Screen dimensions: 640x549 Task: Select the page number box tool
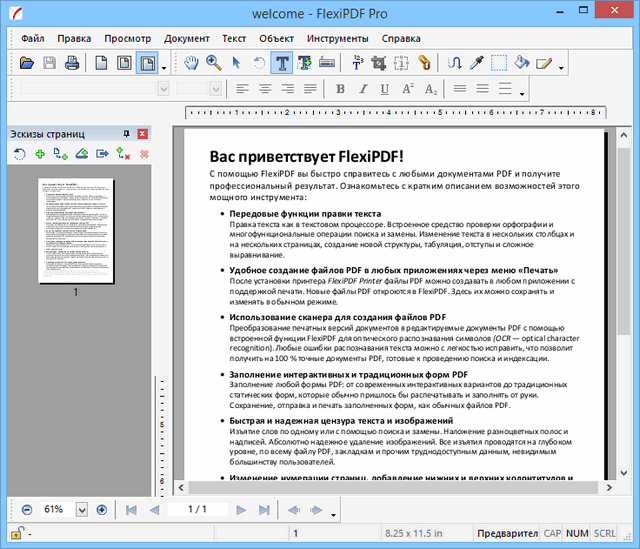pos(401,63)
